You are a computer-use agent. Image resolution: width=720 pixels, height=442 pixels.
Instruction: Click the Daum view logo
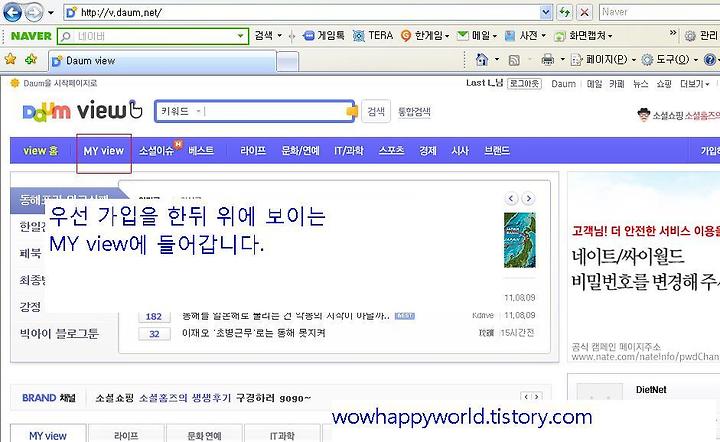pos(83,111)
